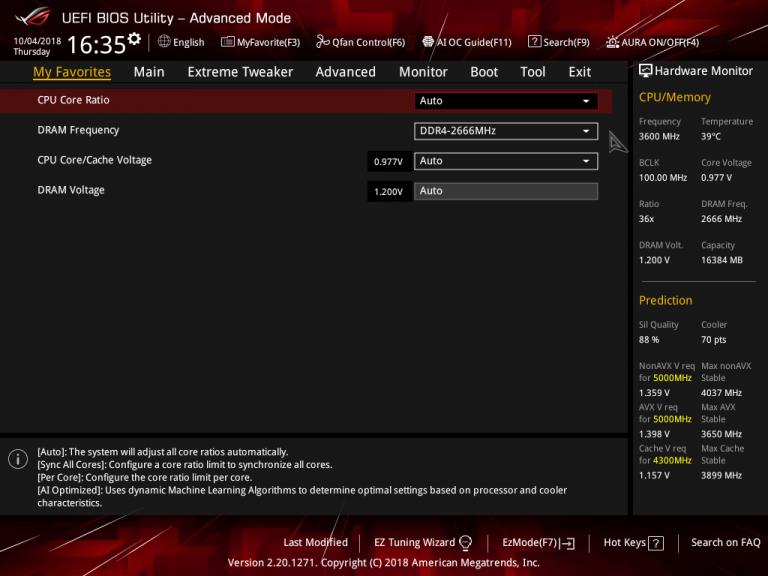Click the info icon beside help text
The image size is (768, 576).
click(x=18, y=459)
